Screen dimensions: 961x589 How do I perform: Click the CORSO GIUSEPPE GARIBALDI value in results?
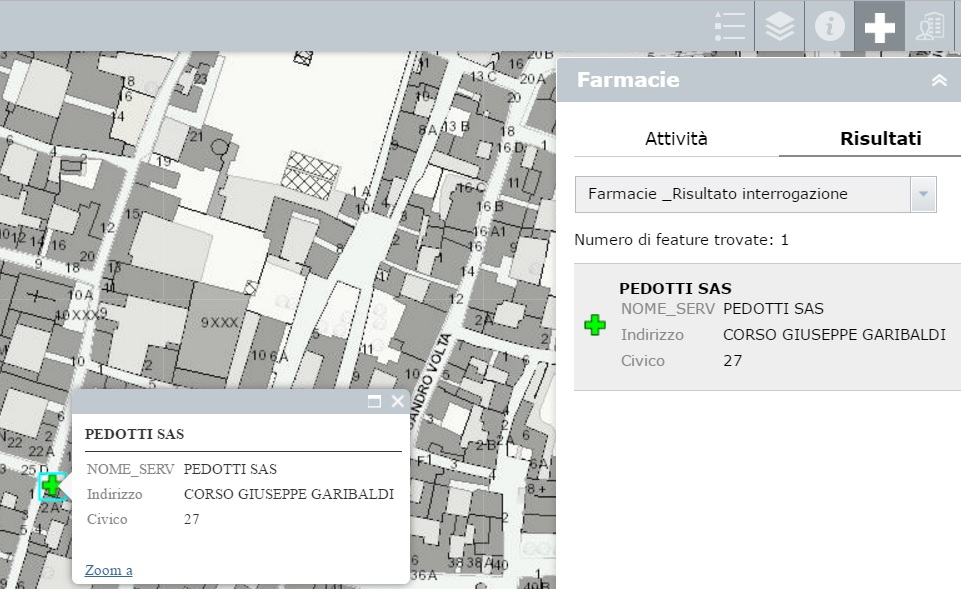click(x=834, y=334)
